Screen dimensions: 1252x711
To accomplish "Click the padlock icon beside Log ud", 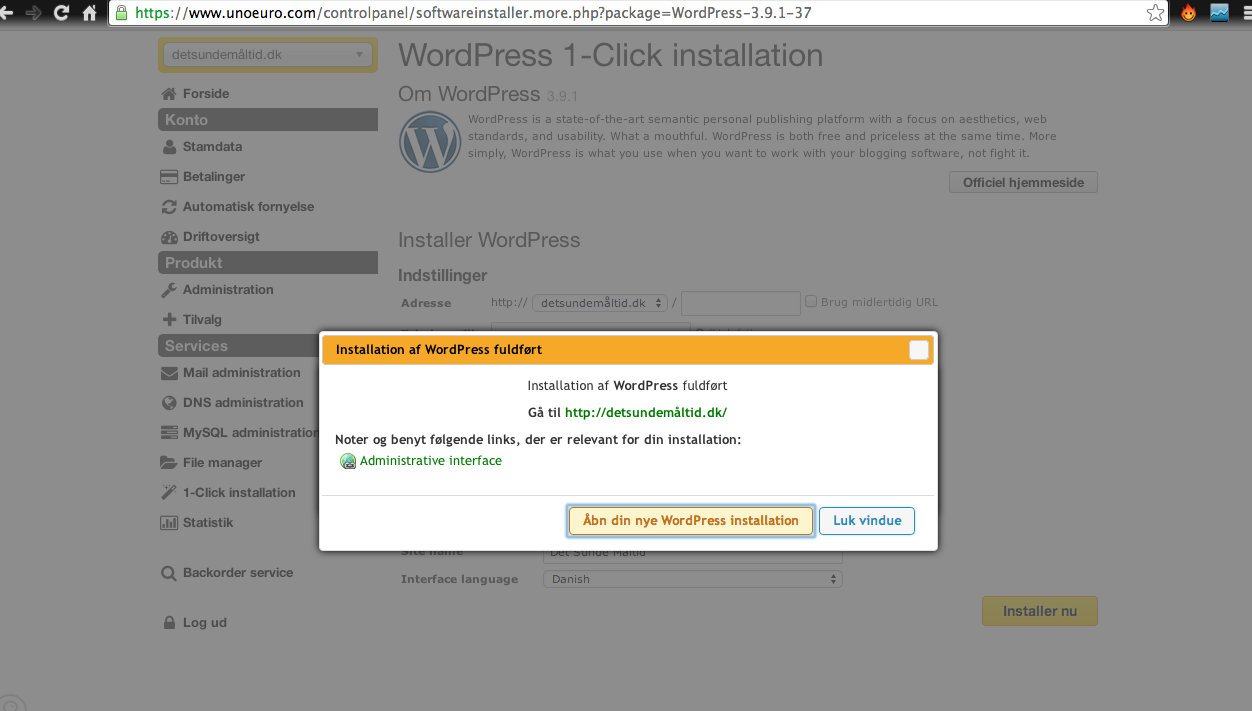I will click(x=169, y=623).
